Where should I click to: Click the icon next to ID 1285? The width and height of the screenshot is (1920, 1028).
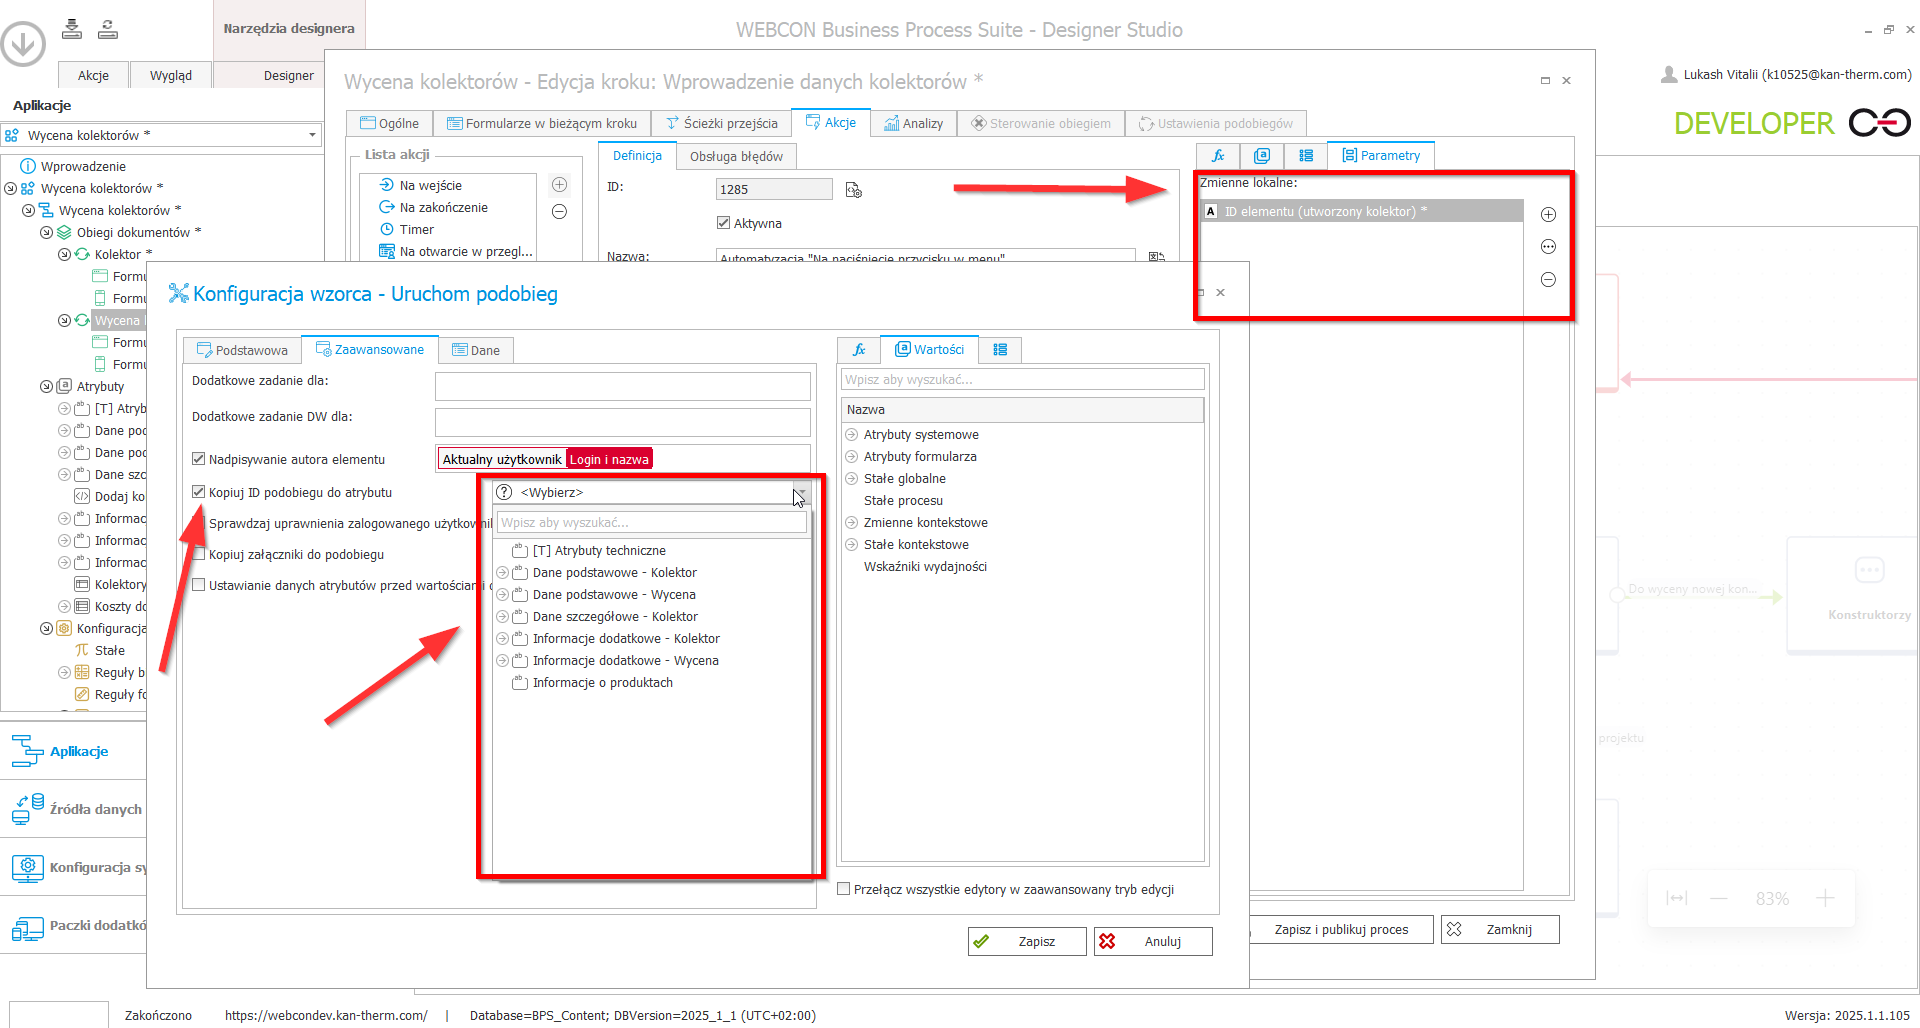tap(853, 190)
